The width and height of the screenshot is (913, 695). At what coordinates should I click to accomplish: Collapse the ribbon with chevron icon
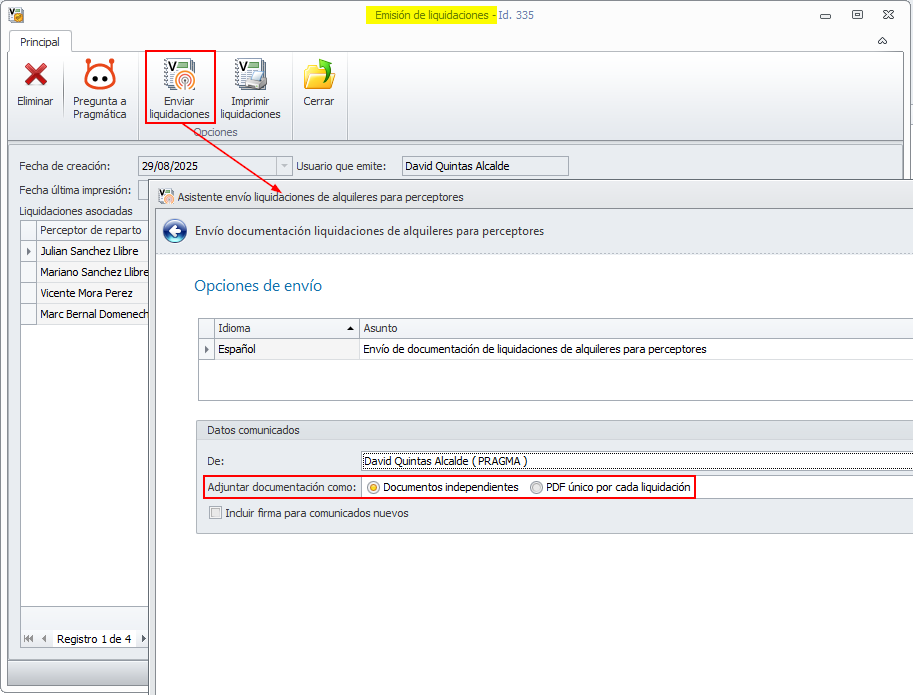click(882, 41)
